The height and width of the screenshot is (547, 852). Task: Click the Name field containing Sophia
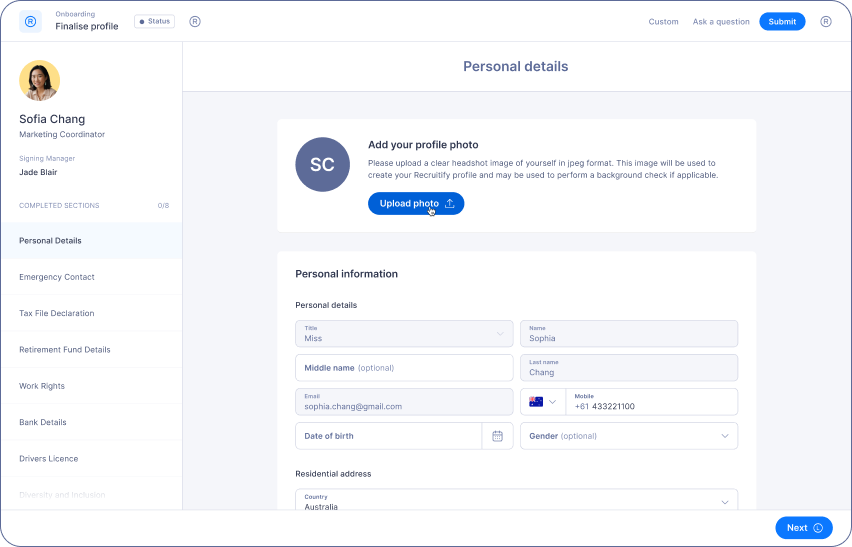pyautogui.click(x=629, y=334)
